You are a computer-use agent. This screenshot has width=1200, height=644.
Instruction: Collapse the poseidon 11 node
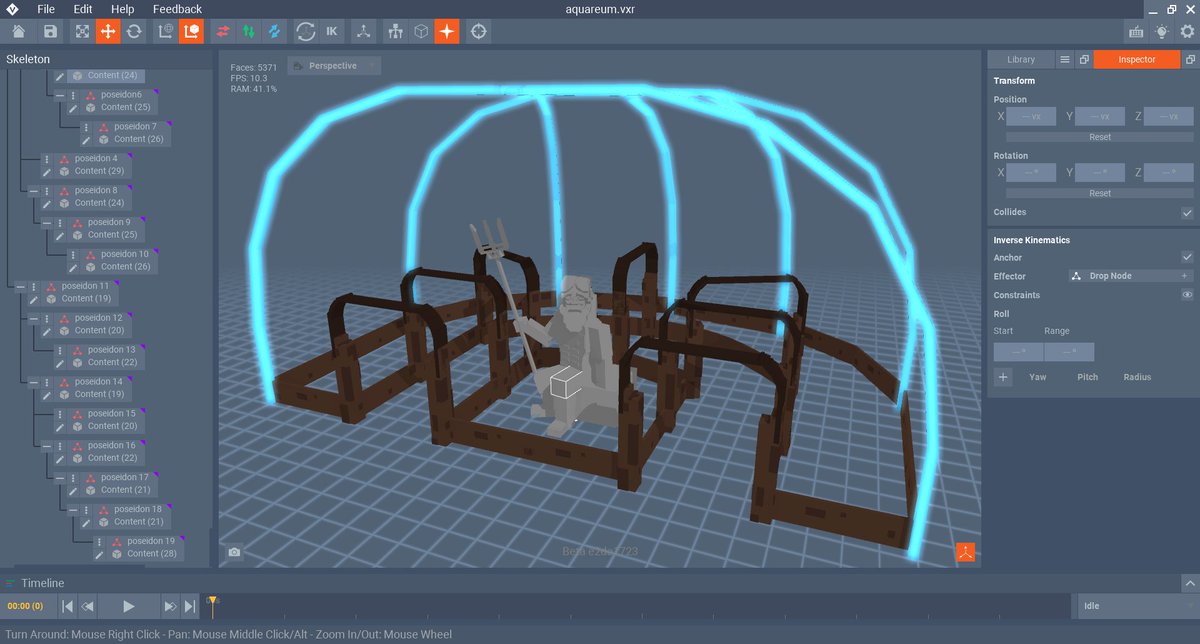pos(20,286)
